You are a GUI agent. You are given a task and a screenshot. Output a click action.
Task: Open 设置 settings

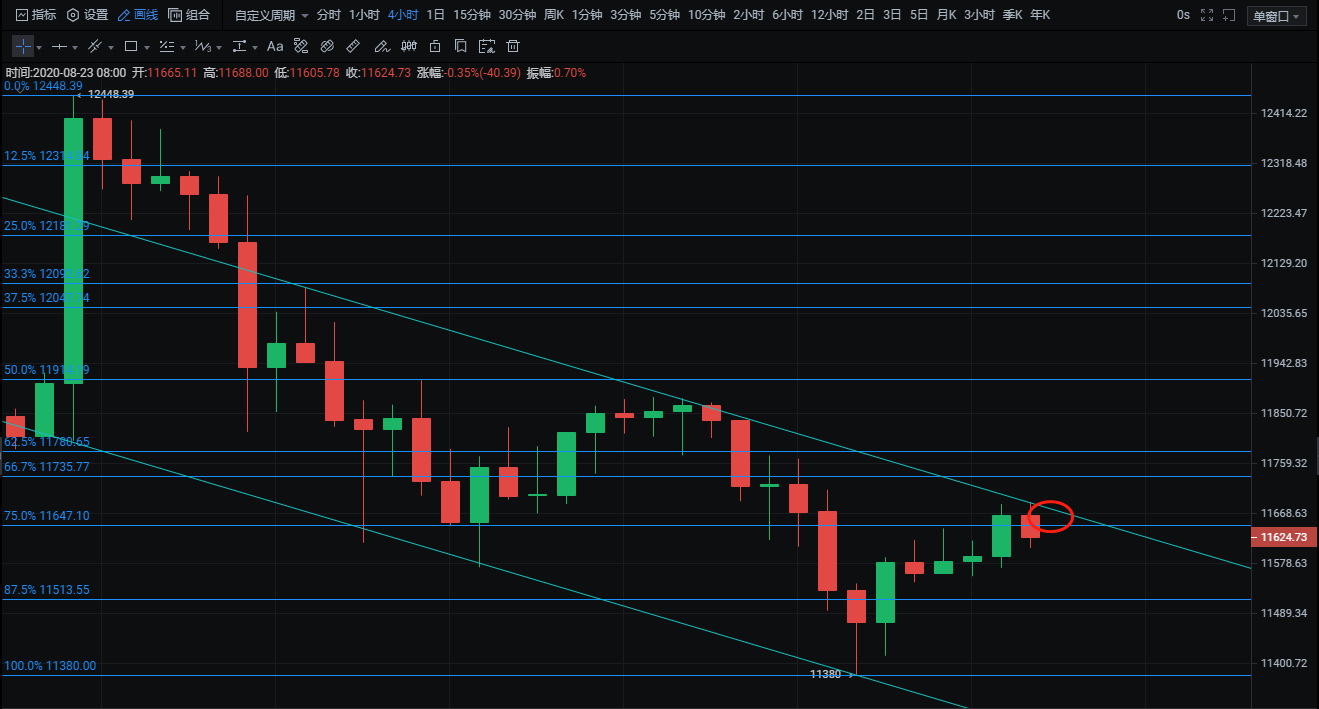(x=87, y=15)
